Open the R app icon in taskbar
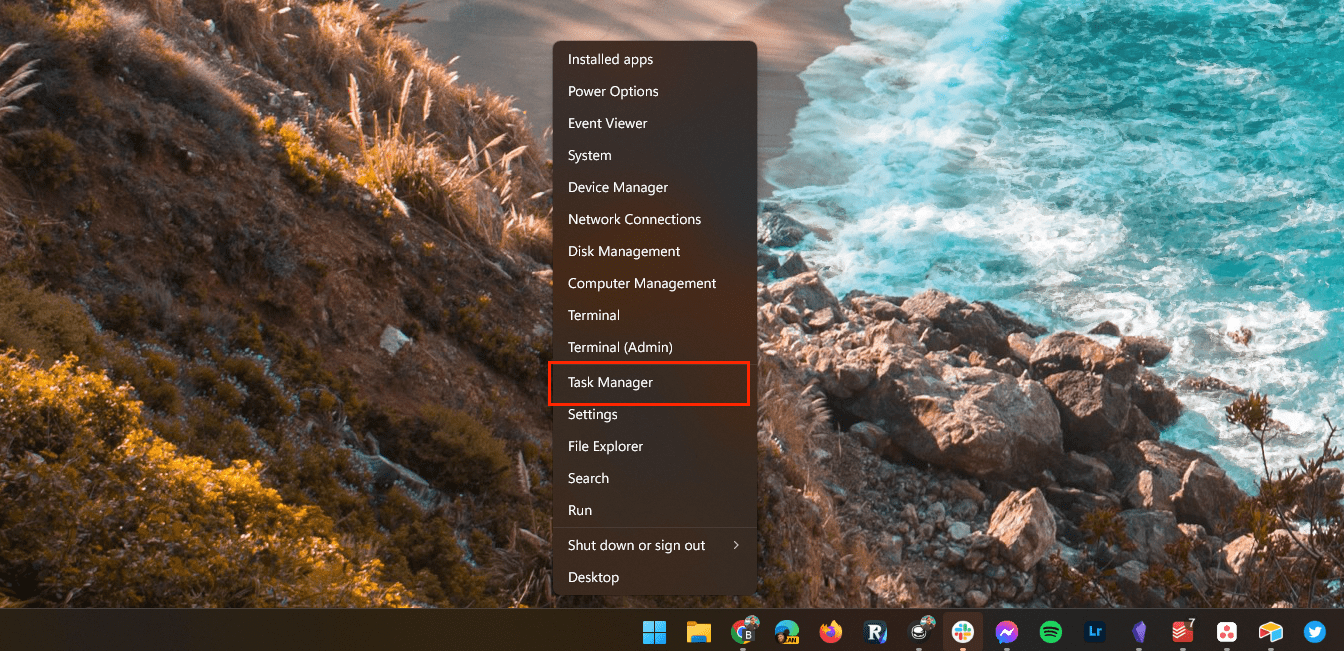Screen dimensions: 1344x651 [x=876, y=632]
